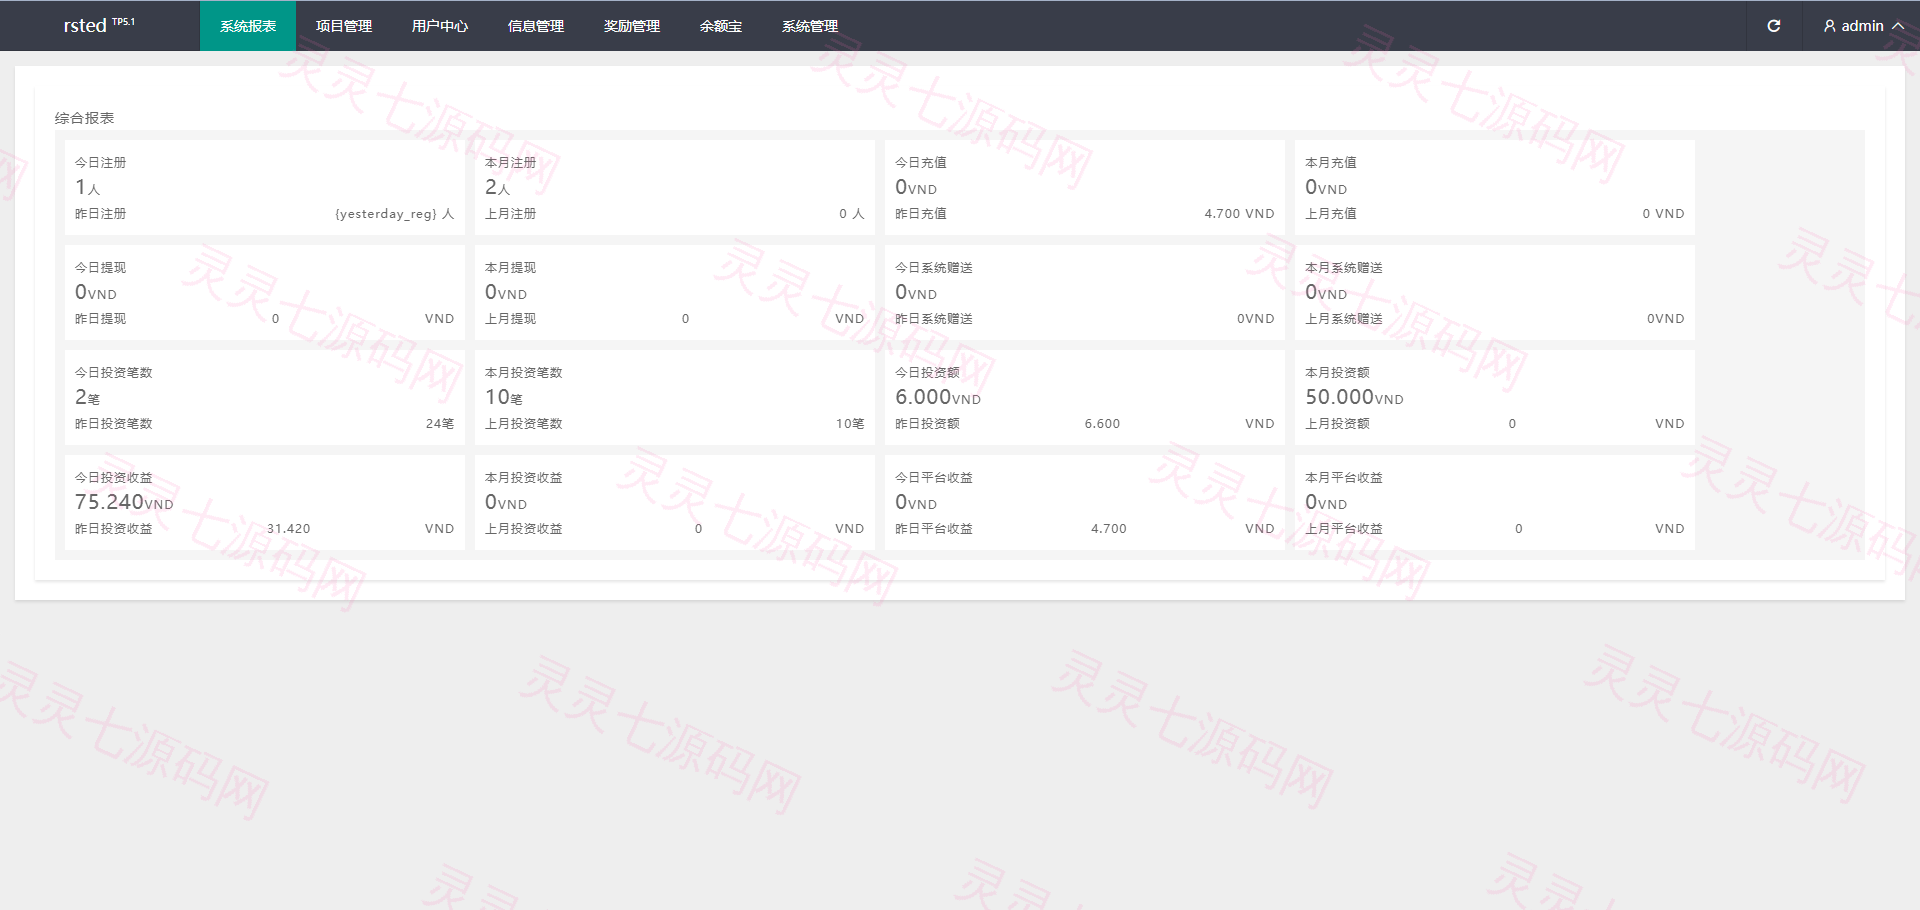Click the refresh icon in top bar
Image resolution: width=1920 pixels, height=910 pixels.
(x=1773, y=26)
